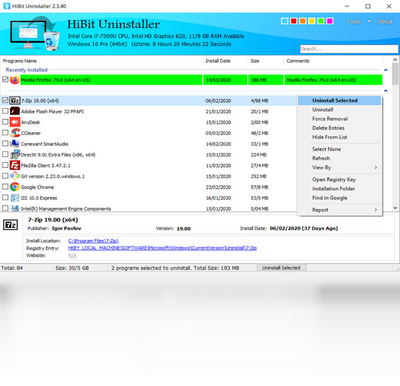
Task: Click the Adobe Flash Player icon
Action: click(x=15, y=111)
